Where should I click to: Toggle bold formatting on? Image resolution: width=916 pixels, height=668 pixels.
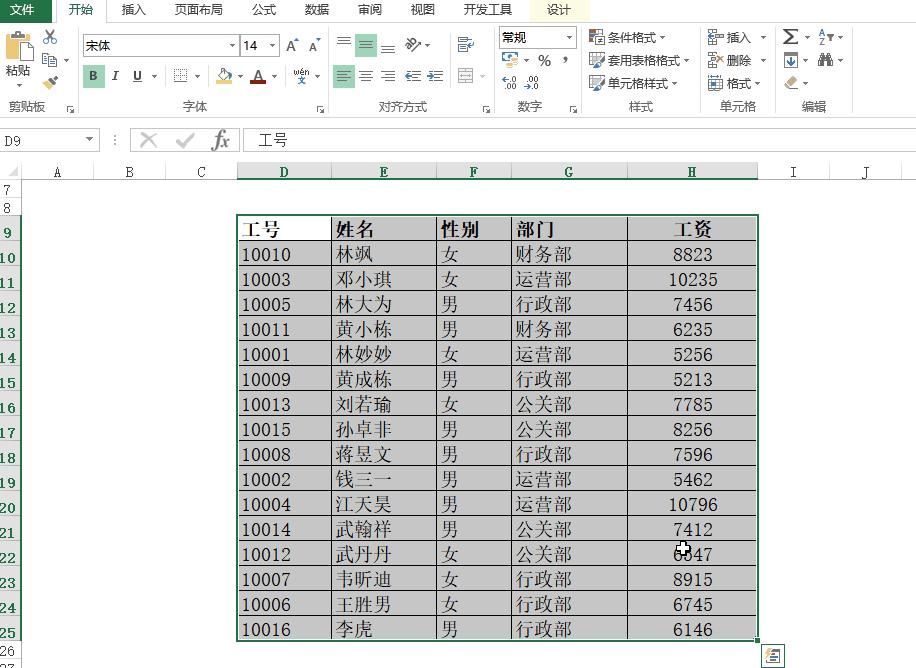(93, 76)
